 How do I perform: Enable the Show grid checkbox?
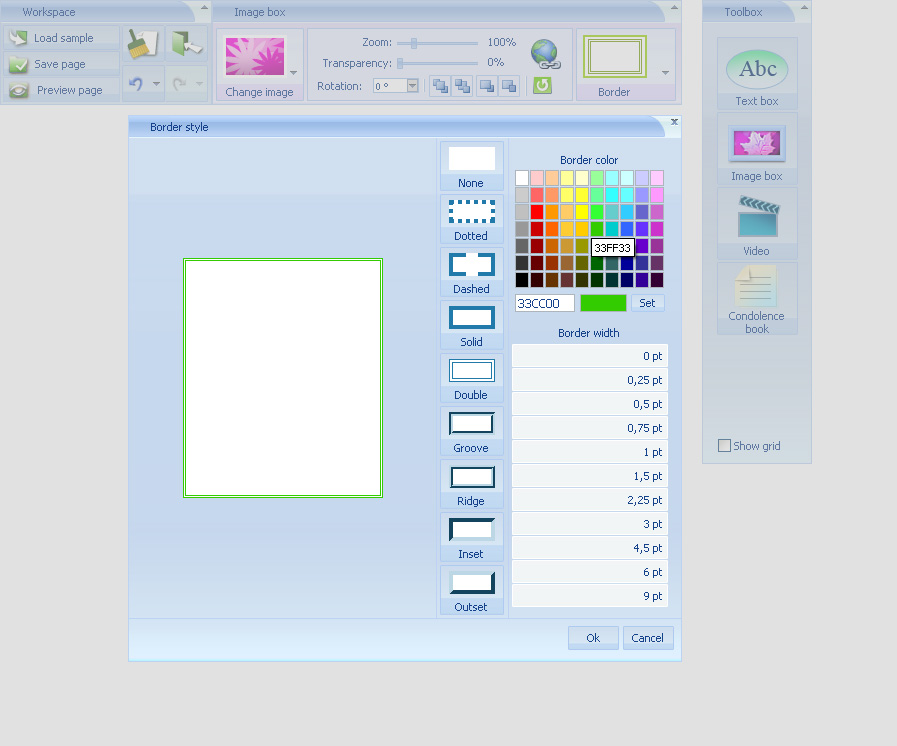coord(724,446)
